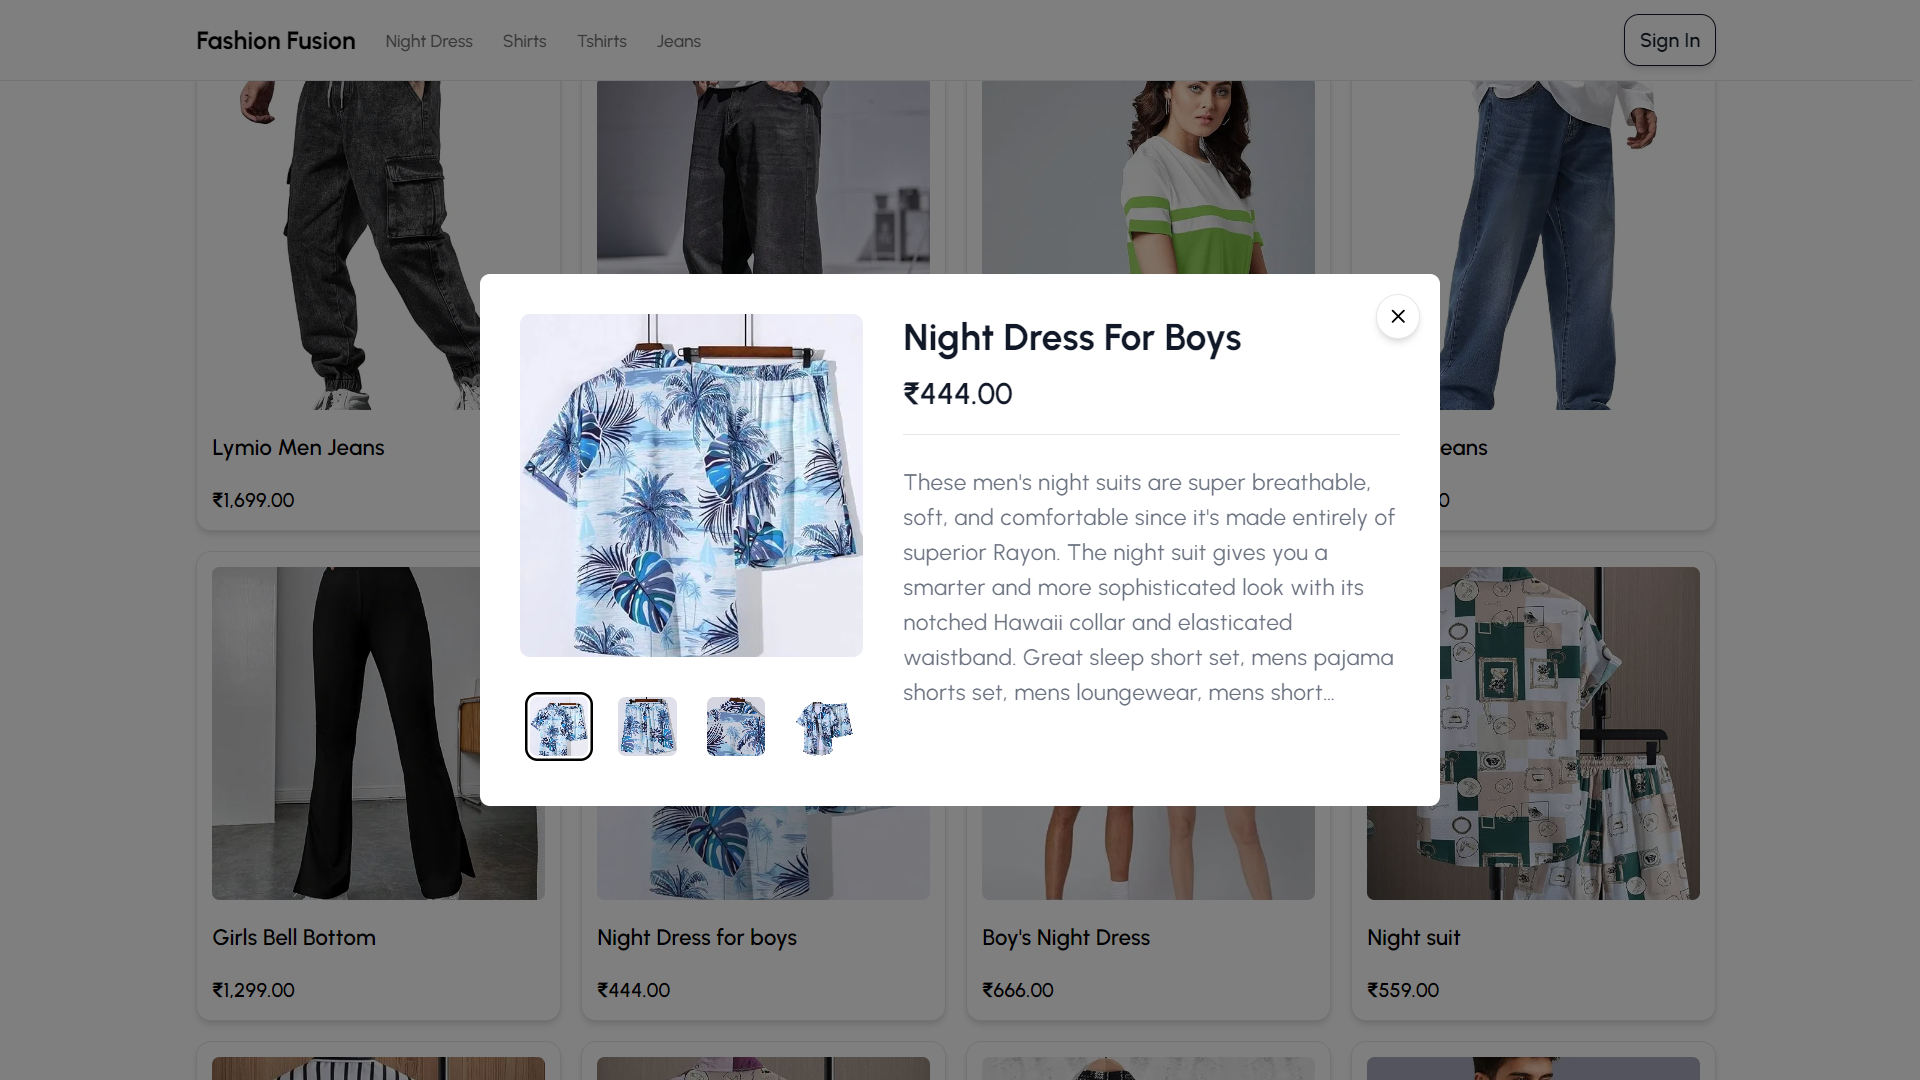Select the Fashion Fusion home logo
This screenshot has width=1920, height=1080.
point(276,40)
